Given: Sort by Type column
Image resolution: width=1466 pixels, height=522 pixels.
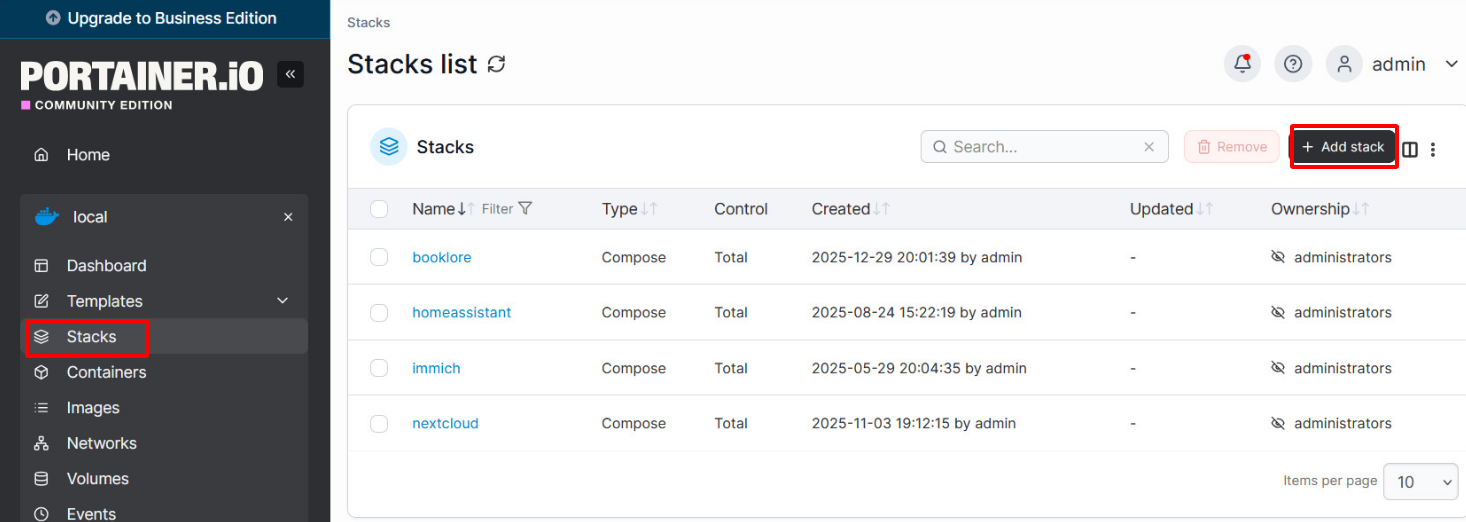Looking at the screenshot, I should [629, 209].
